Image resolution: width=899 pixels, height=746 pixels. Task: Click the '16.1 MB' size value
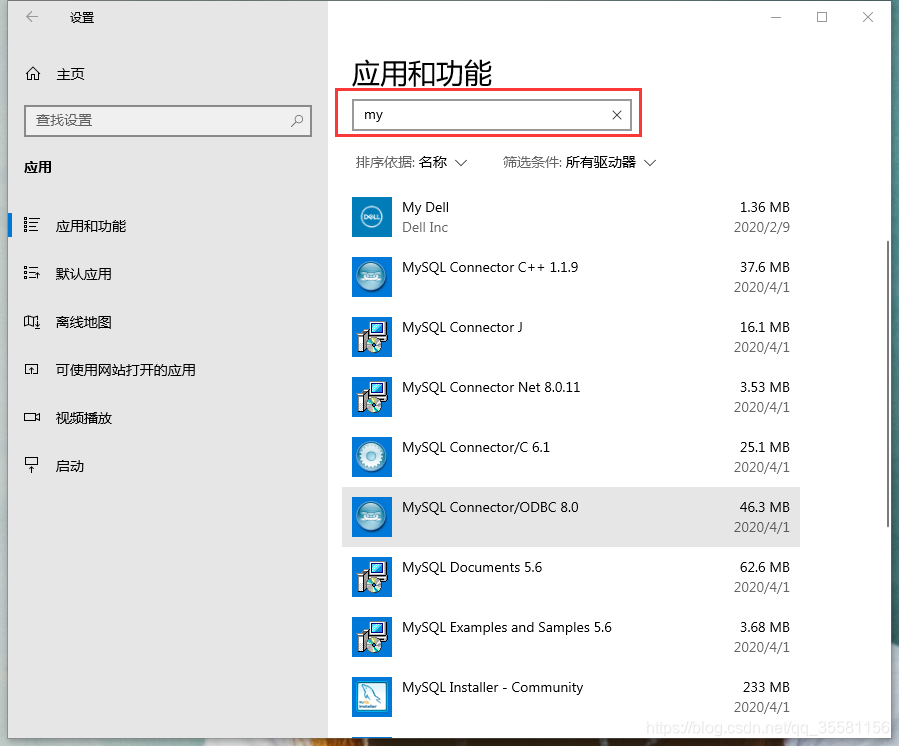pyautogui.click(x=764, y=327)
